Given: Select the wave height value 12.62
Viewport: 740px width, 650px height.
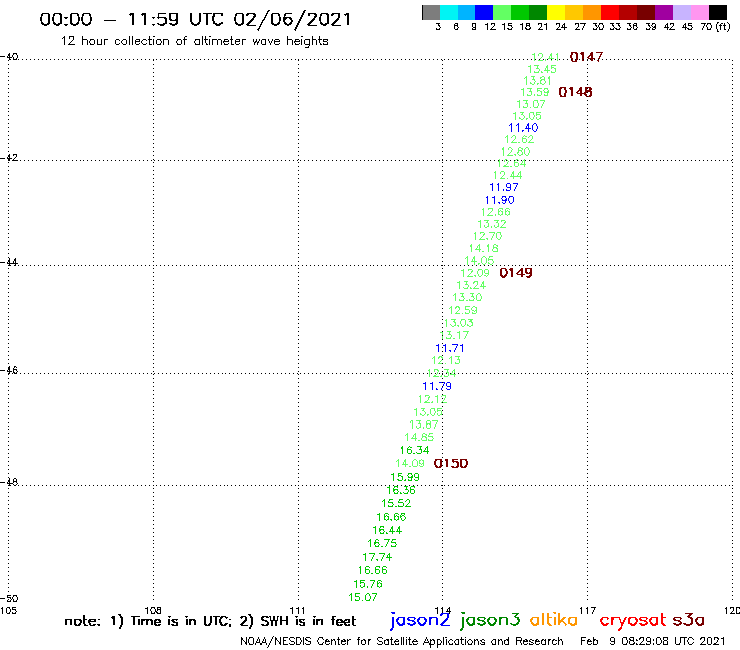Looking at the screenshot, I should tap(519, 139).
